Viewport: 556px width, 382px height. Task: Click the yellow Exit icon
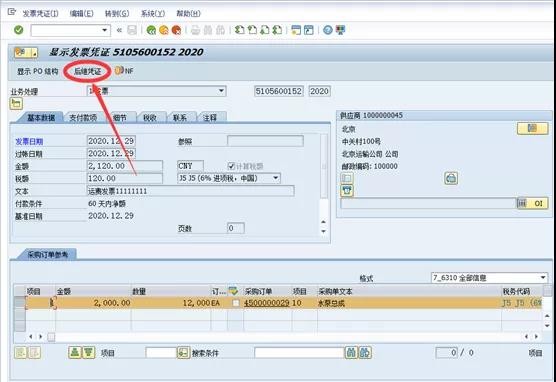click(164, 30)
